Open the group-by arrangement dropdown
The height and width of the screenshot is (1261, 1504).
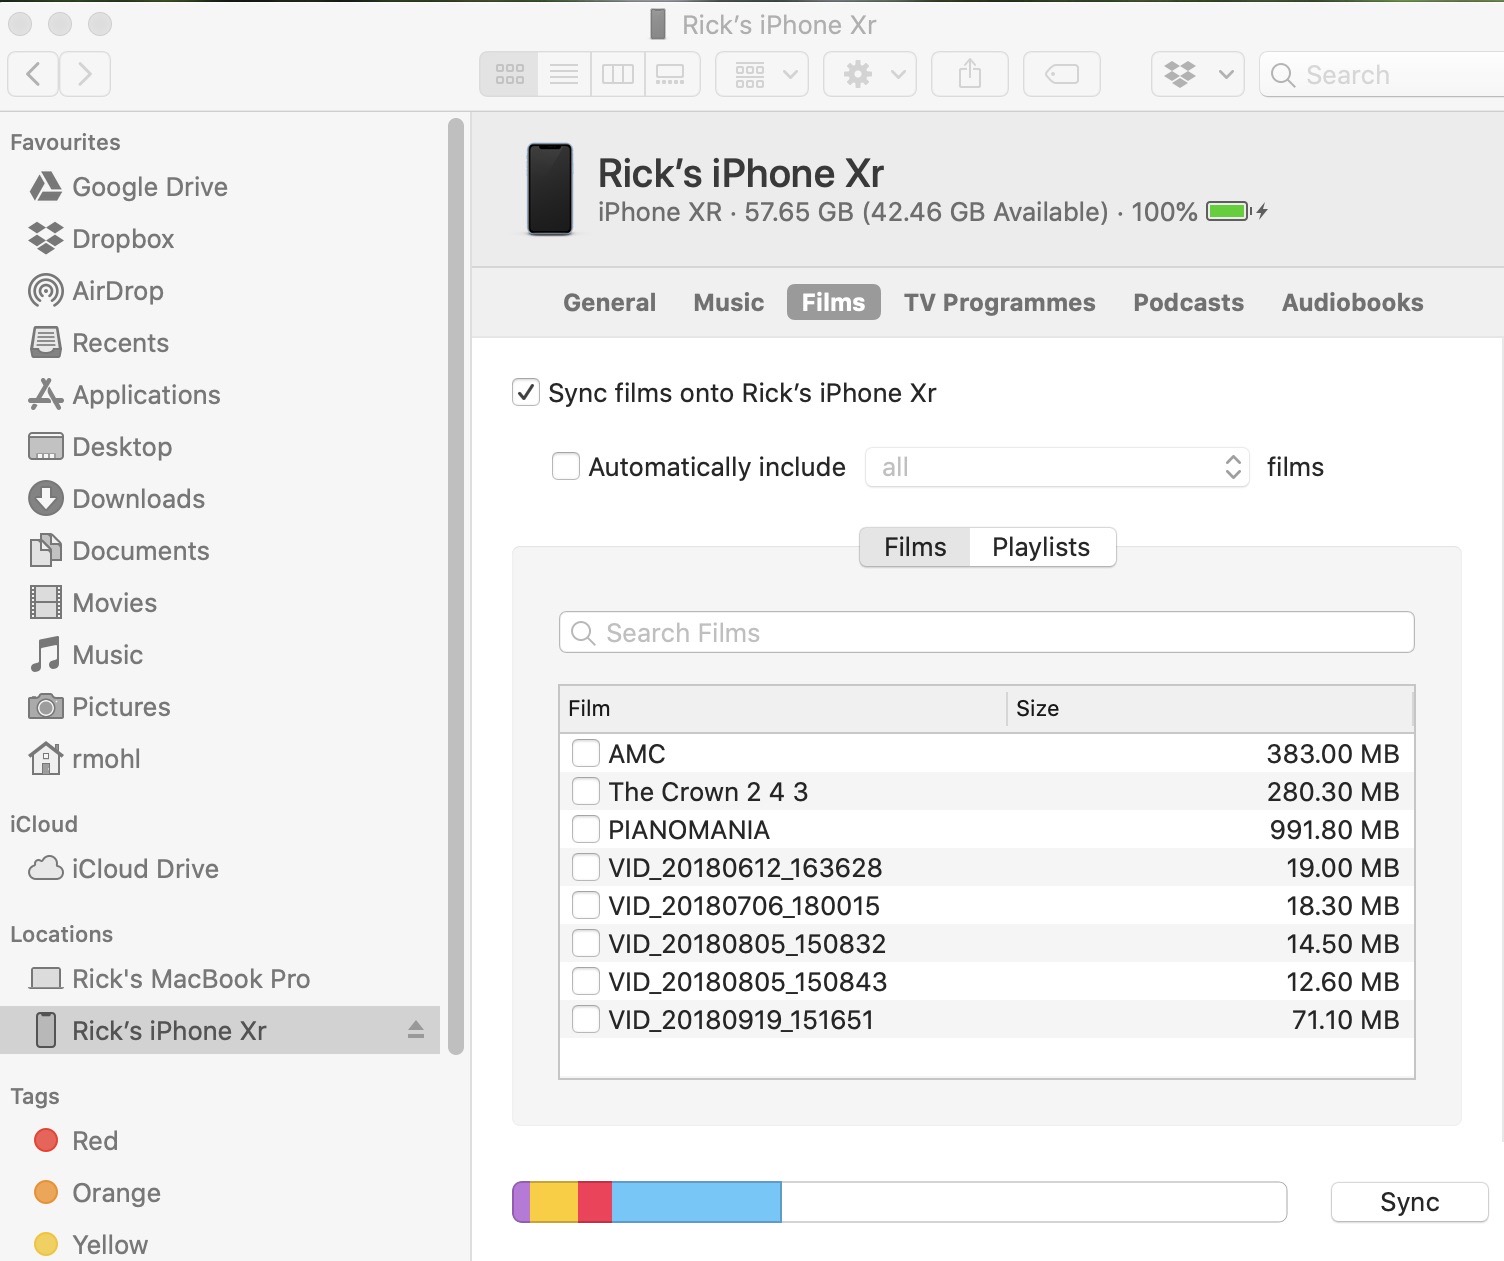coord(762,74)
